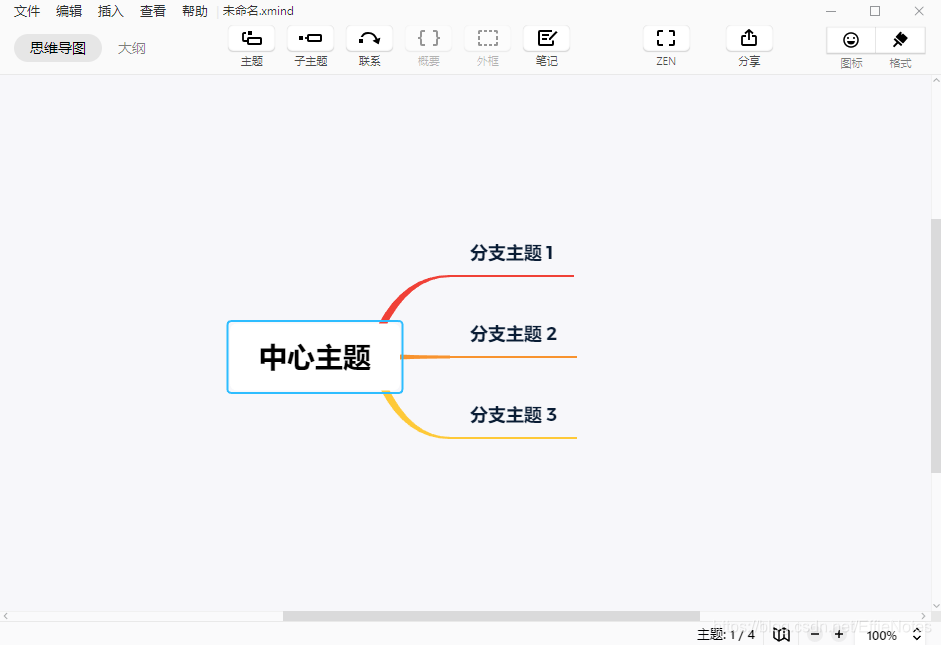Open the 插入 menu
This screenshot has width=941, height=645.
point(111,11)
